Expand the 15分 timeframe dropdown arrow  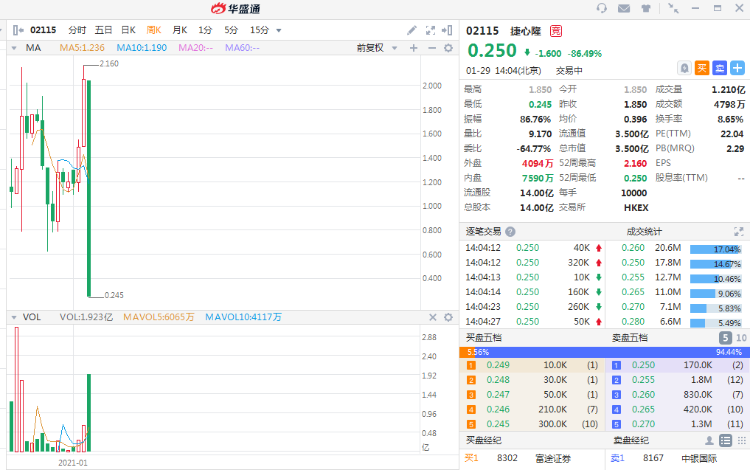[278, 30]
